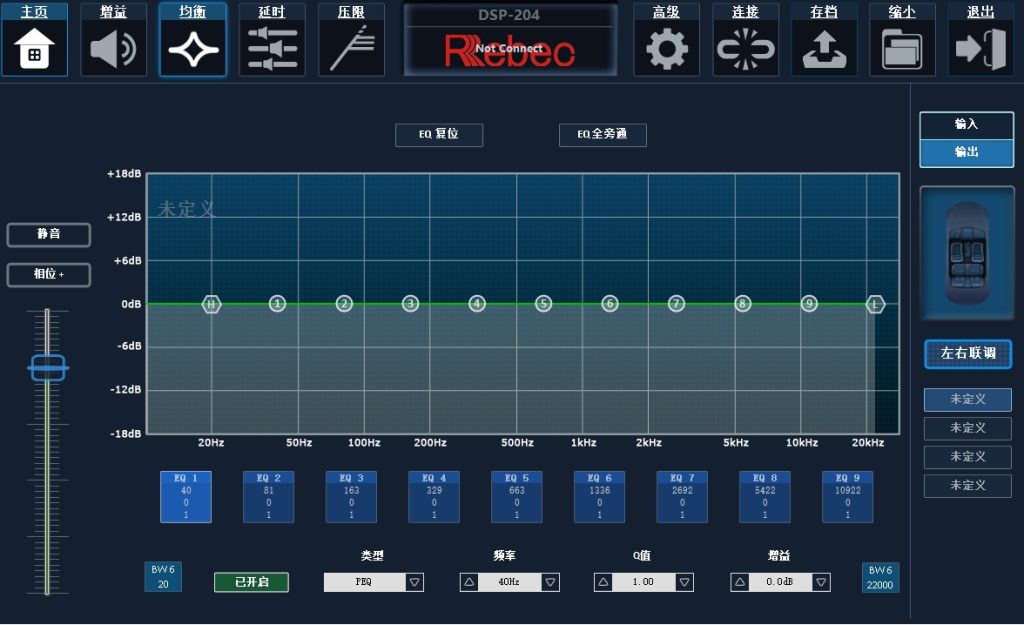This screenshot has height=625, width=1024.
Task: Select the fourth 未定义 channel button
Action: tap(968, 486)
